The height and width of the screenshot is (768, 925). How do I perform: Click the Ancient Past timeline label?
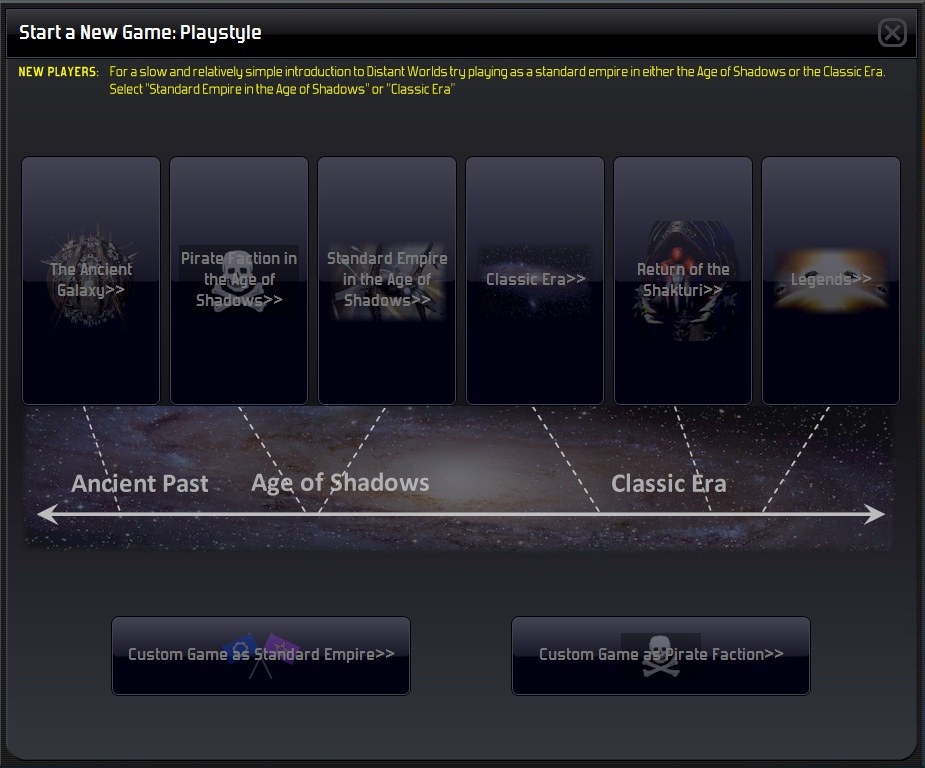(x=140, y=484)
